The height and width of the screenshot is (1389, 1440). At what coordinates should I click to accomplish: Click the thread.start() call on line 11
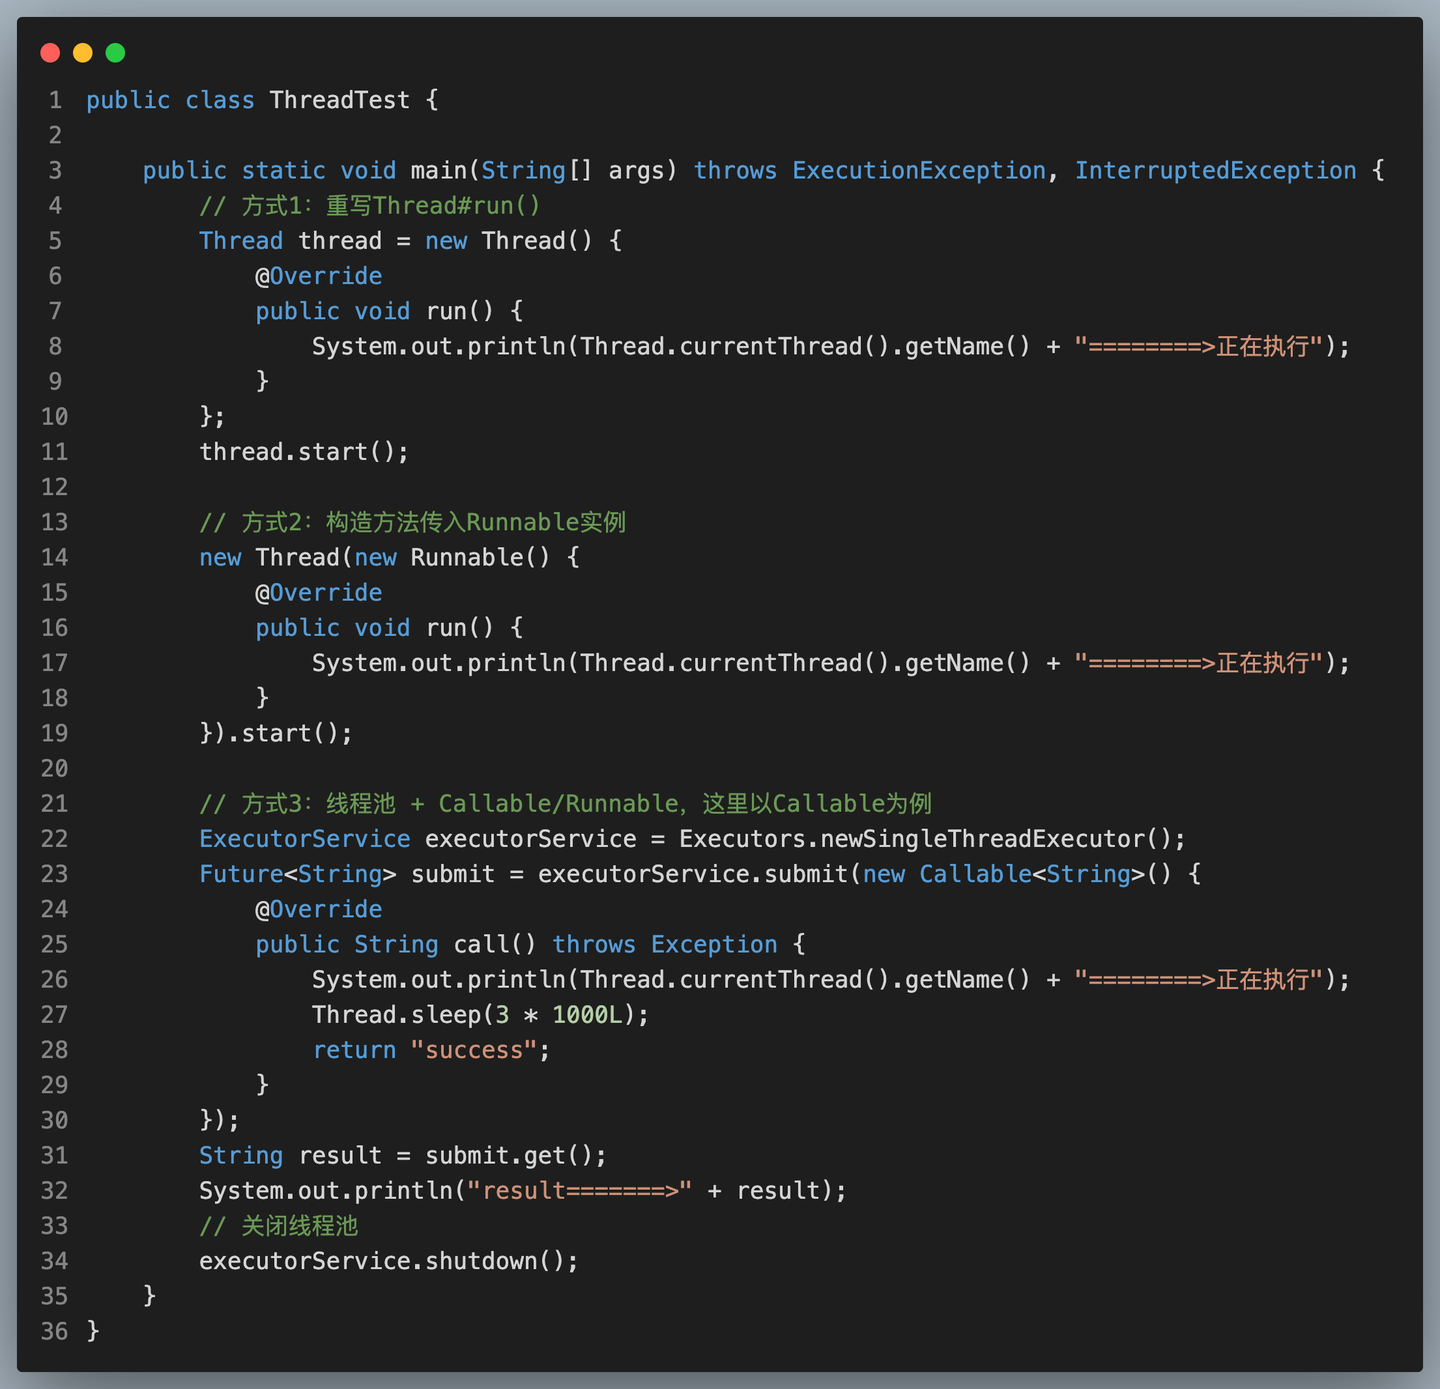coord(304,452)
